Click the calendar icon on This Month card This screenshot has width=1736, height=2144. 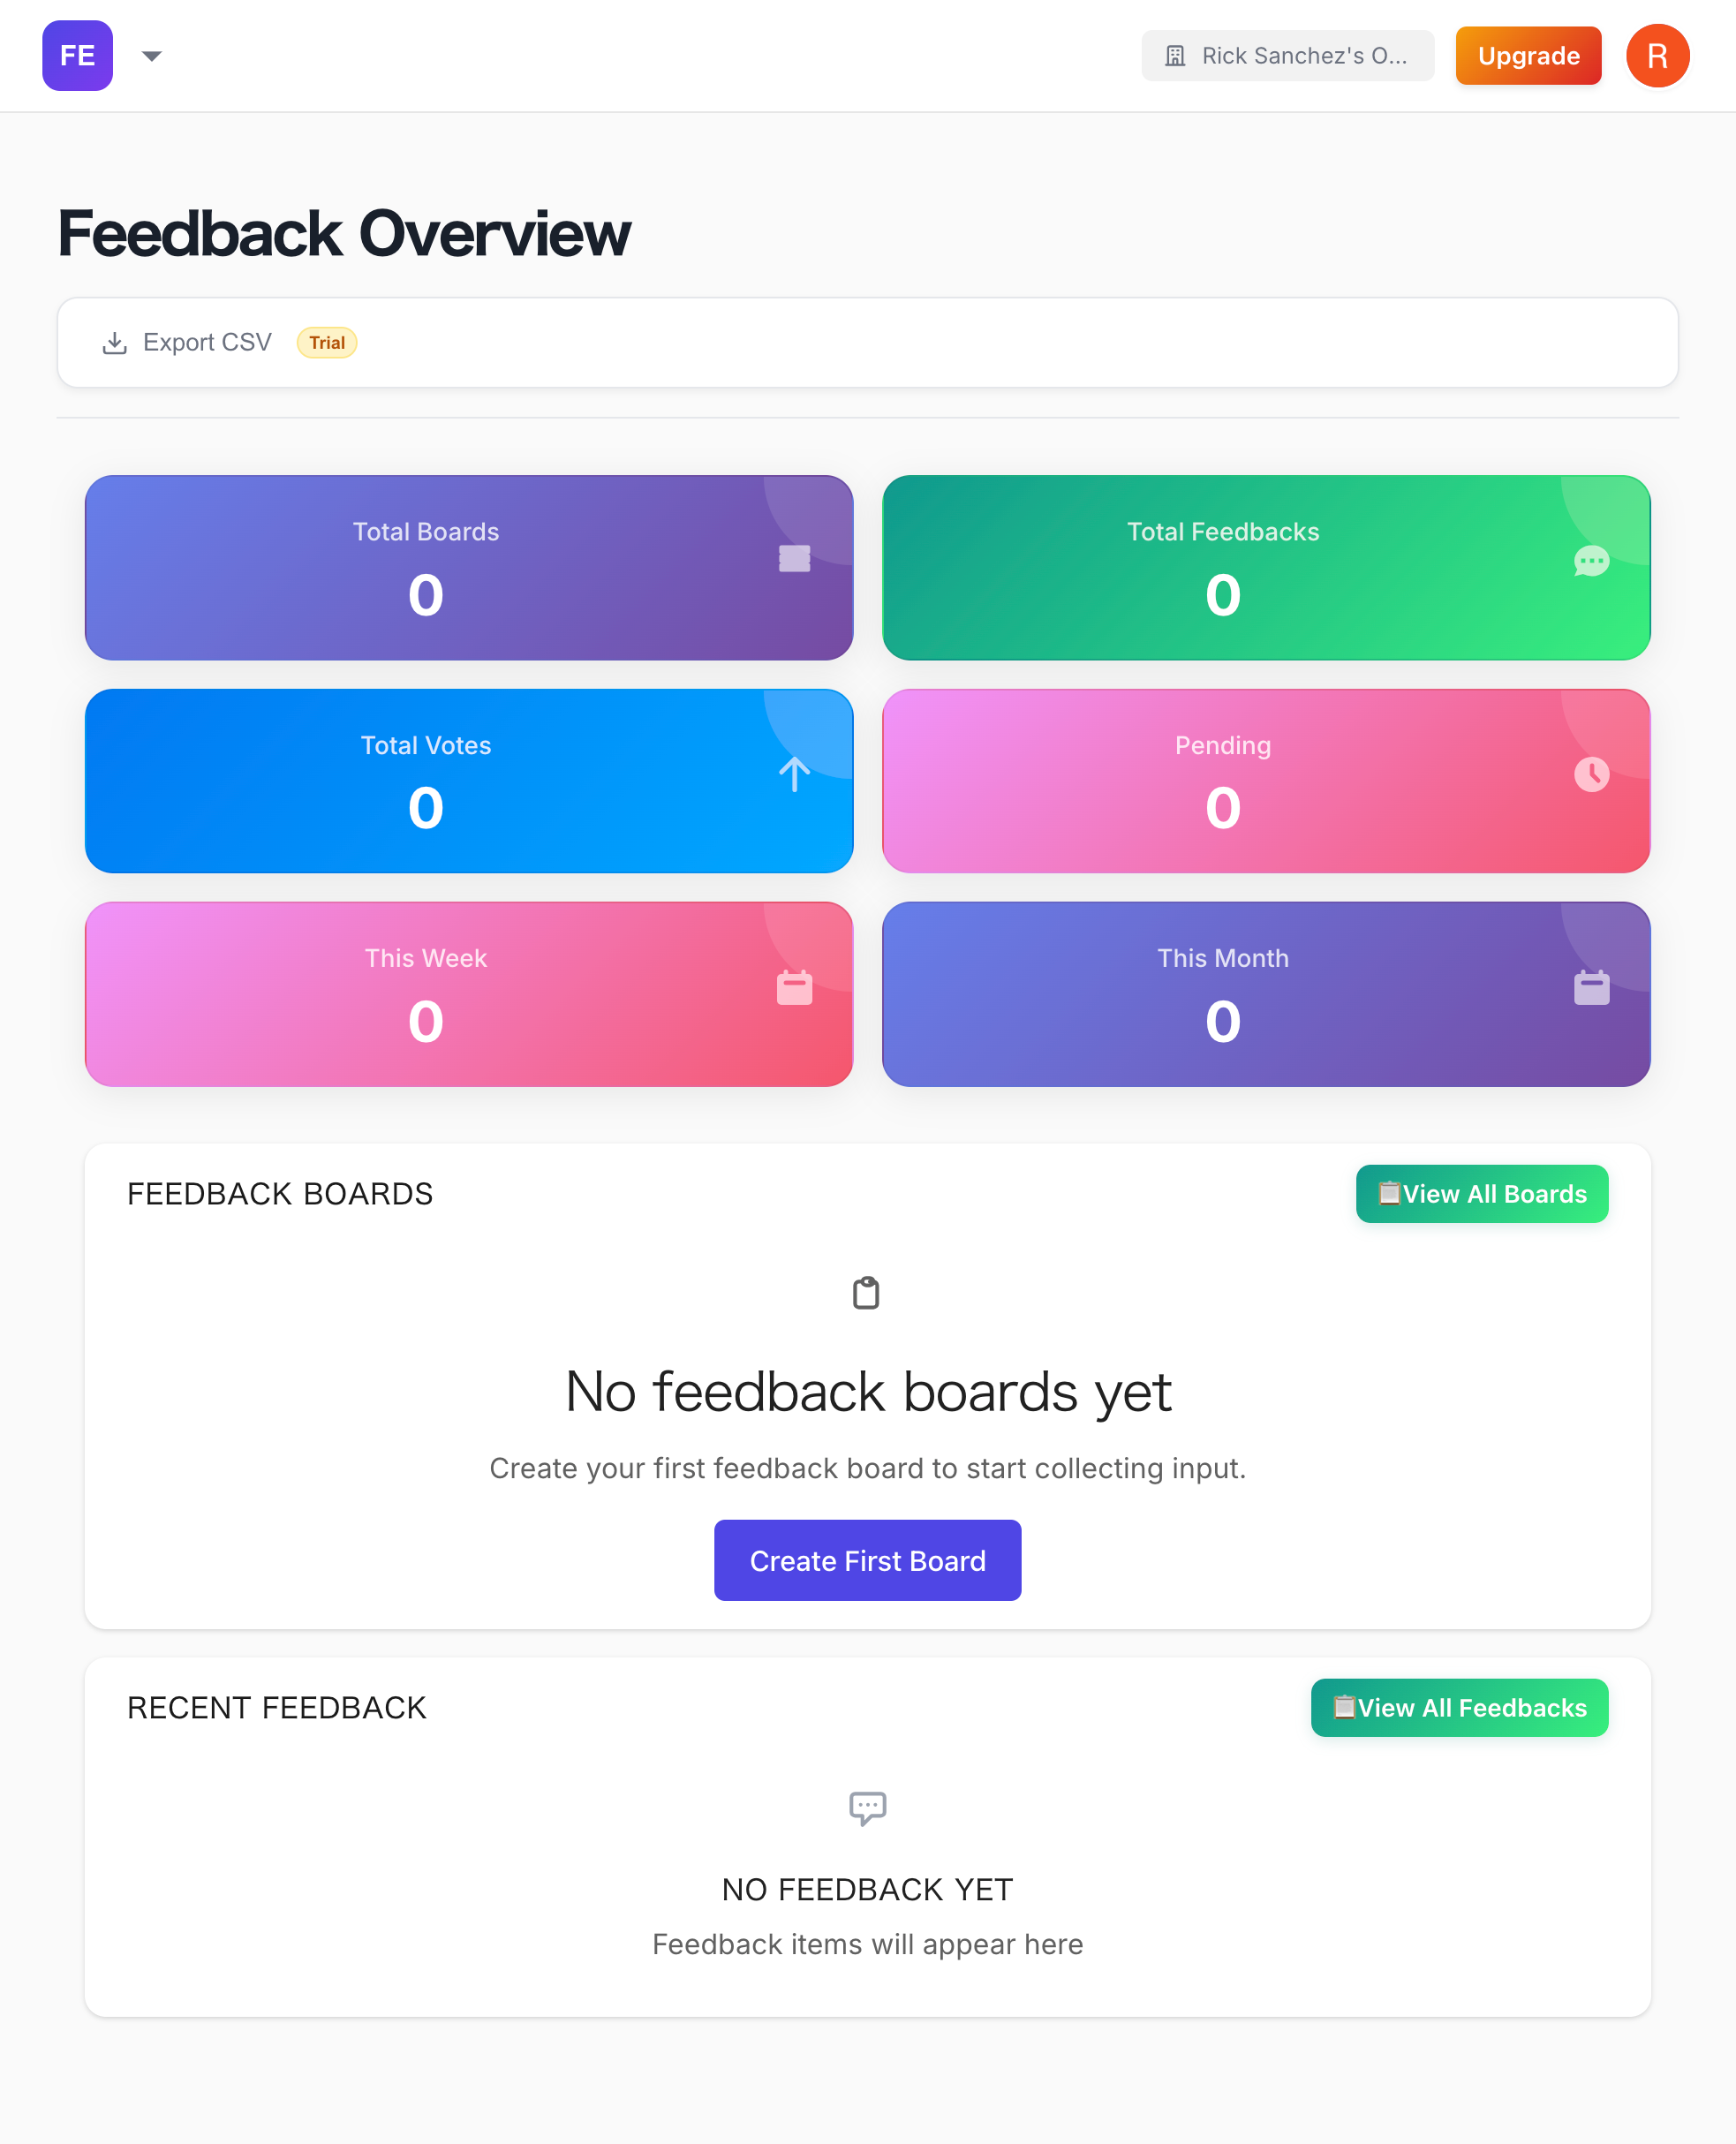pos(1590,988)
